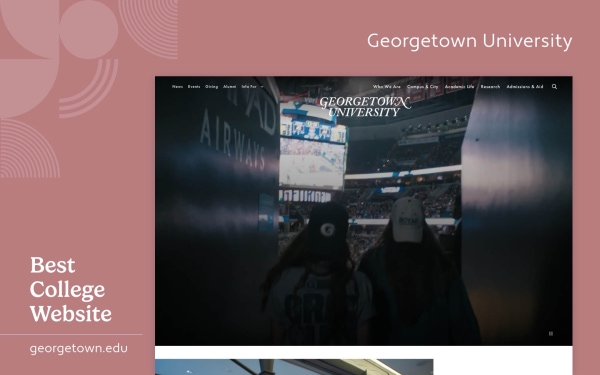Pause the hero background video
Screen dimensions: 600x375
(551, 334)
